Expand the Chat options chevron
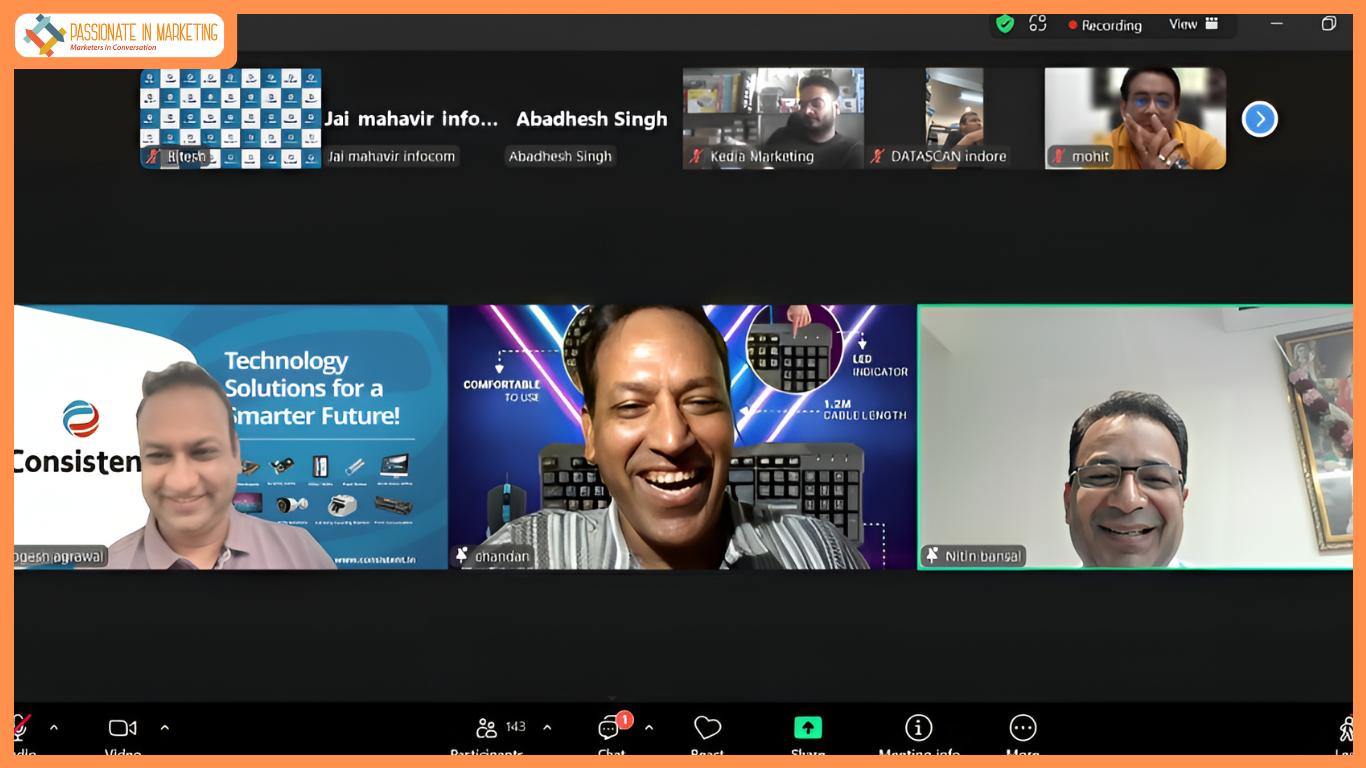Screen dimensions: 1366x768 coord(649,728)
